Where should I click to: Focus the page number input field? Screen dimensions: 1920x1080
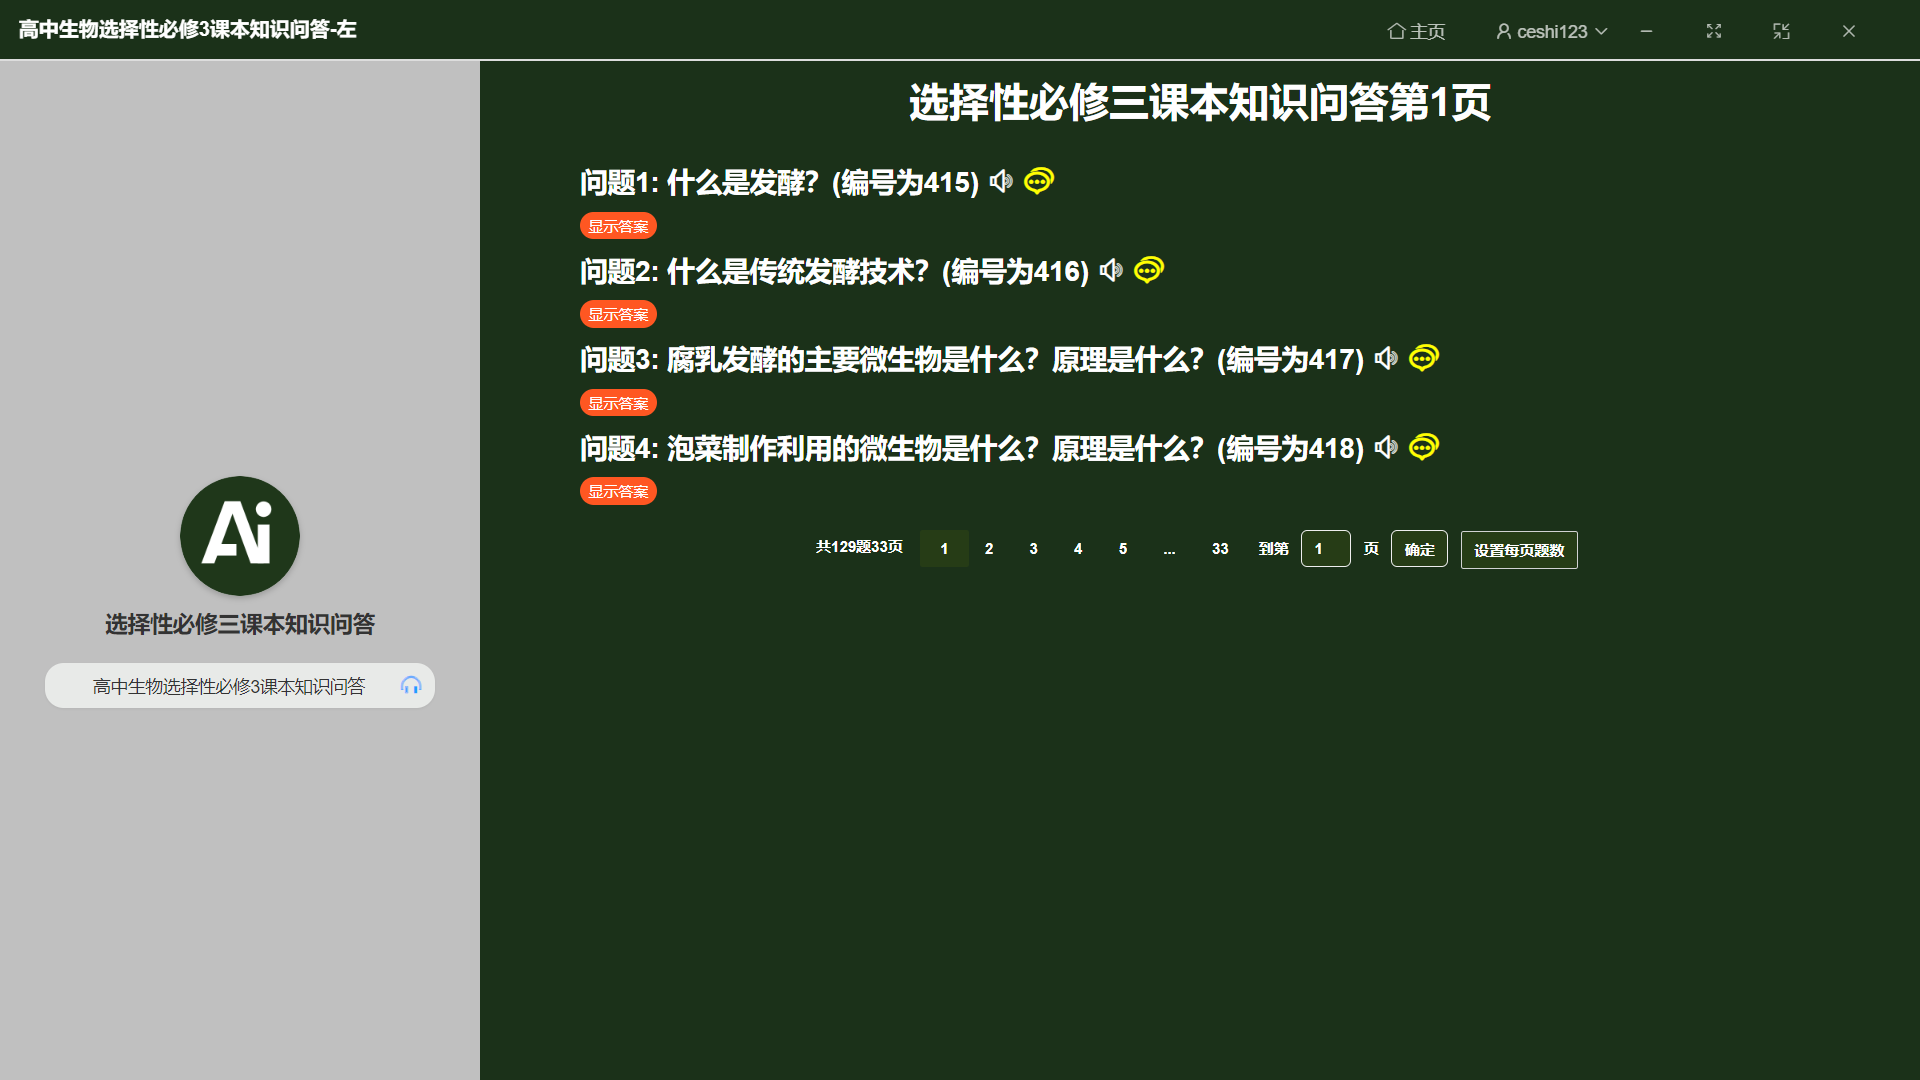point(1325,549)
